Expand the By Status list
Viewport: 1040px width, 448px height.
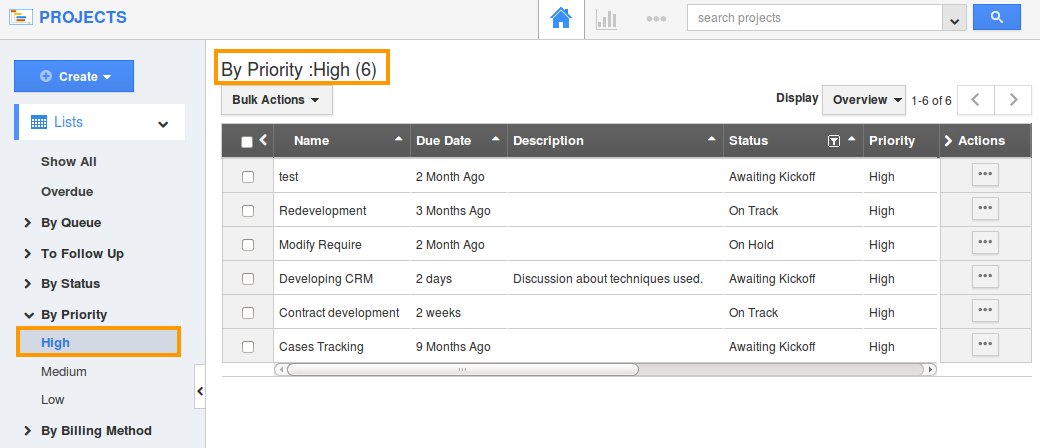tap(28, 284)
